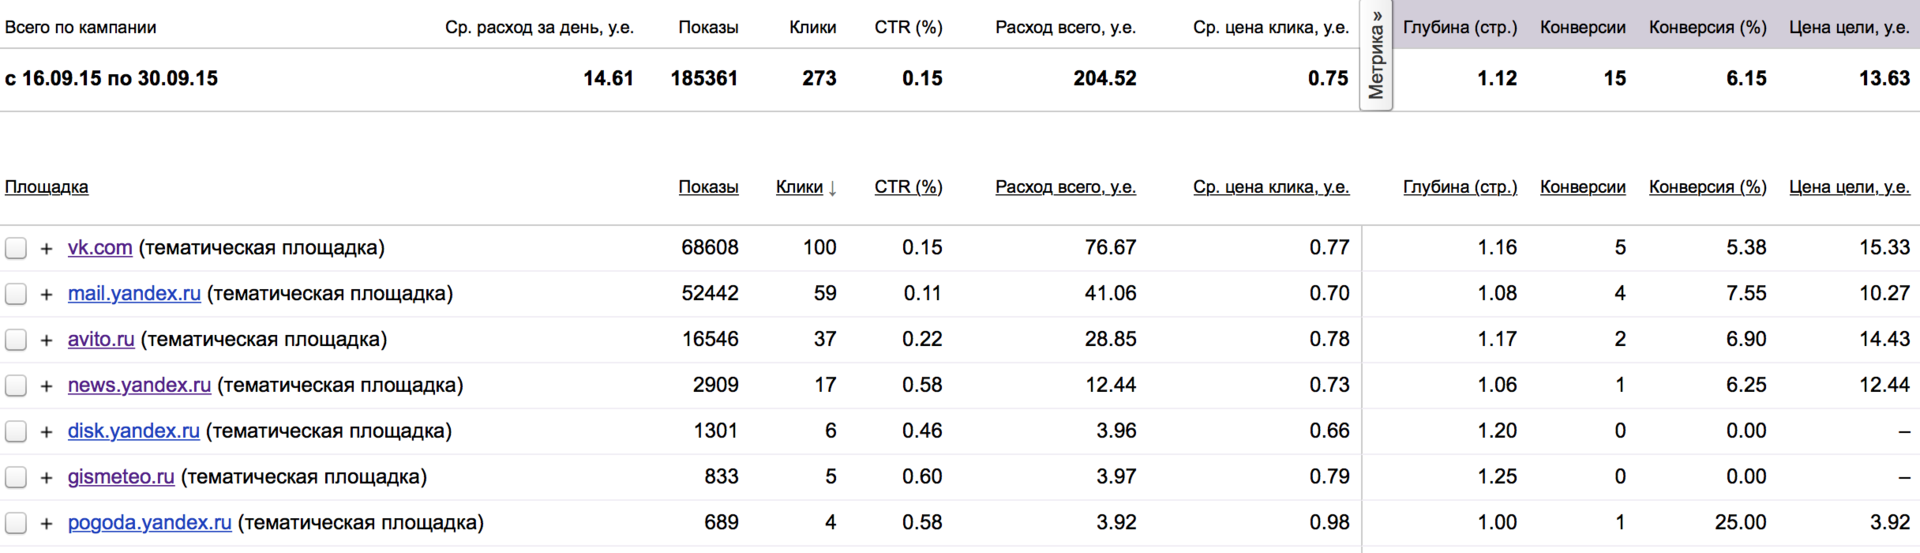Sort by Расход всего column
The height and width of the screenshot is (553, 1920).
click(x=1065, y=187)
